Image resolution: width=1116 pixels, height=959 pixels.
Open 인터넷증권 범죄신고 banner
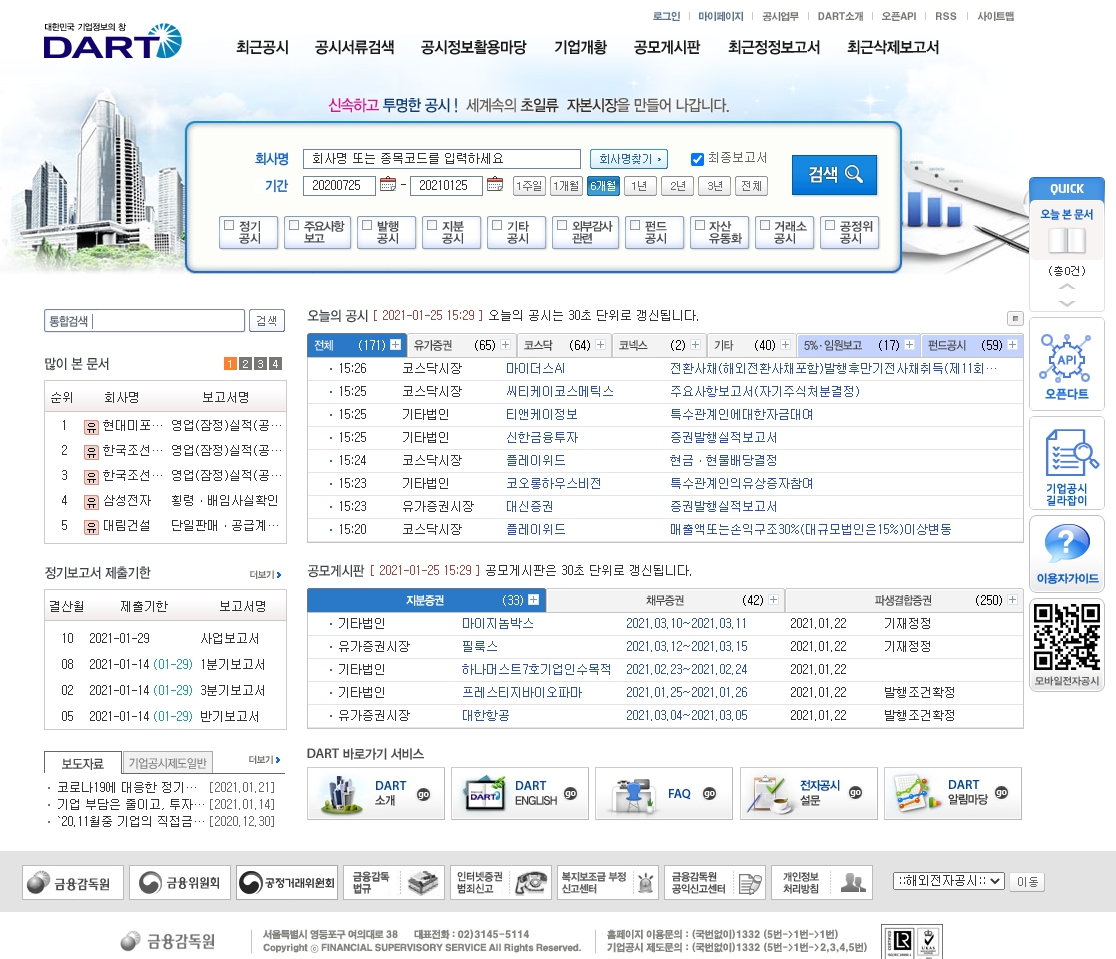[501, 883]
